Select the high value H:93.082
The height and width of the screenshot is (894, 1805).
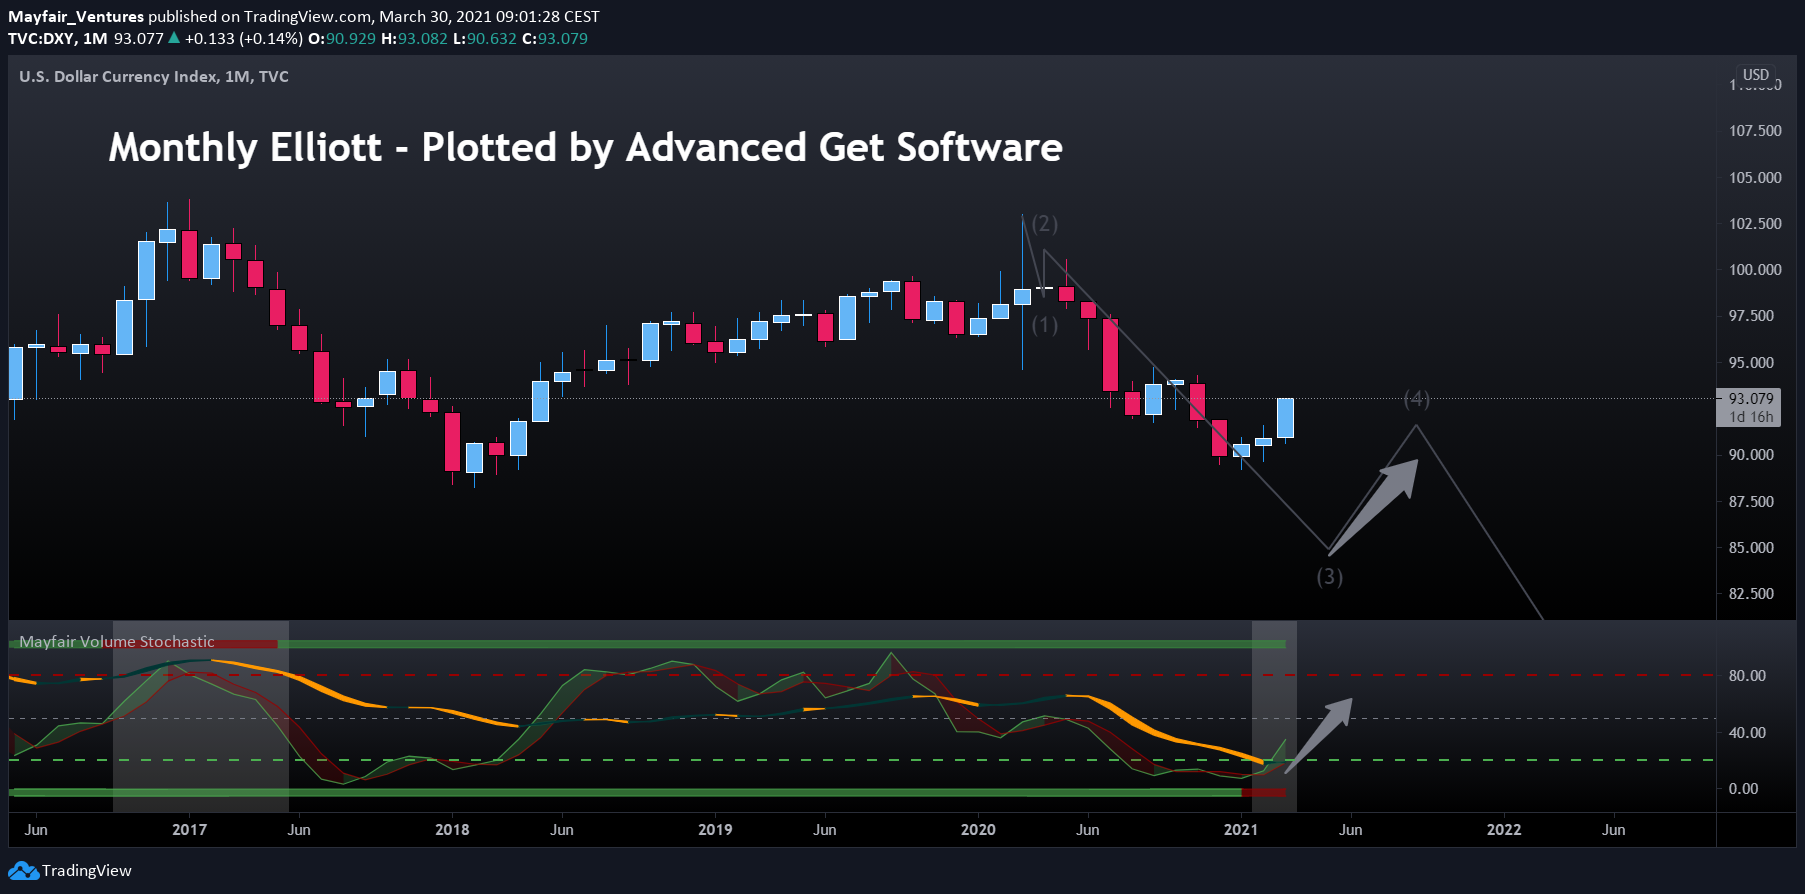(x=414, y=39)
